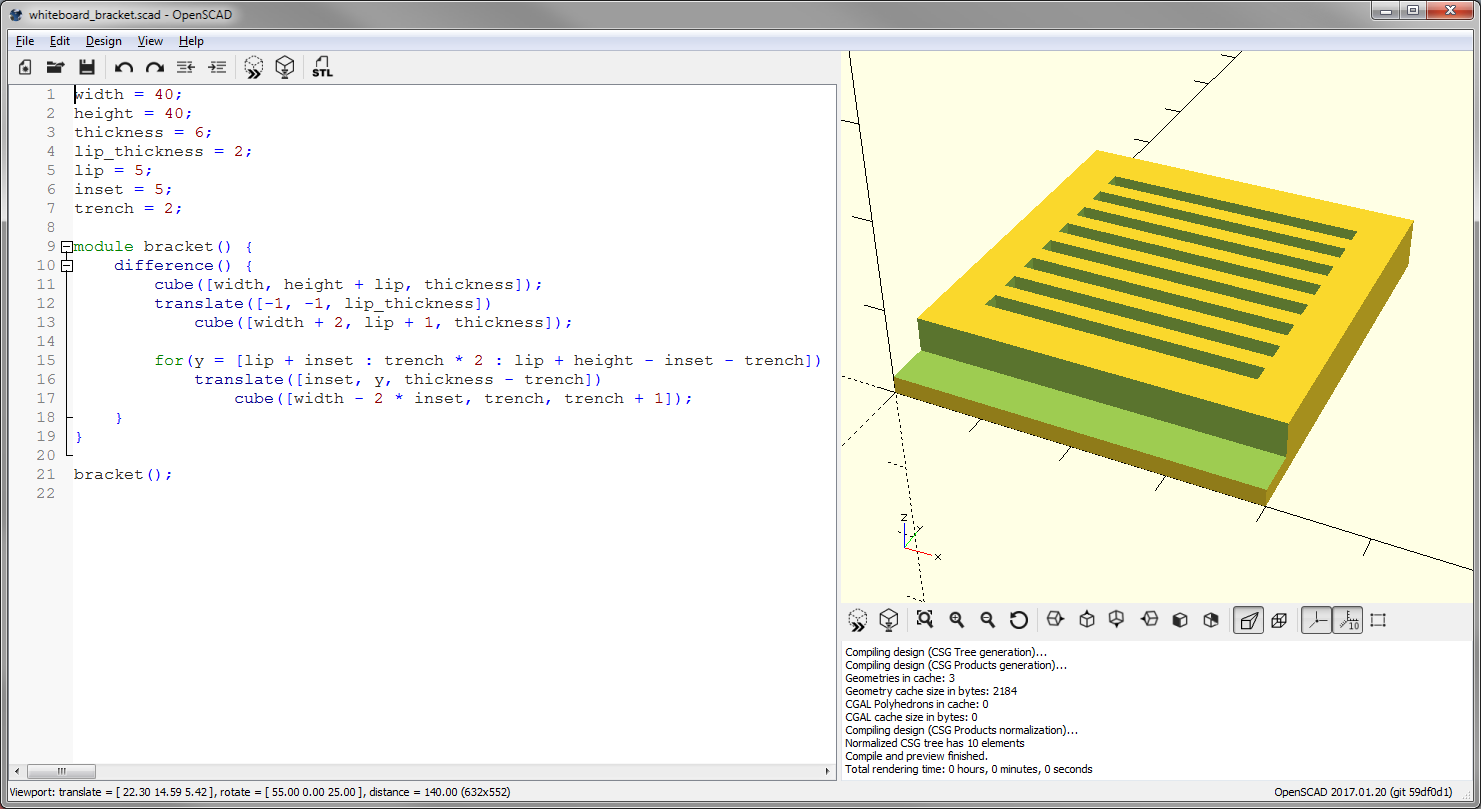This screenshot has width=1481, height=809.
Task: Toggle Perspective projection view button
Action: point(1248,620)
